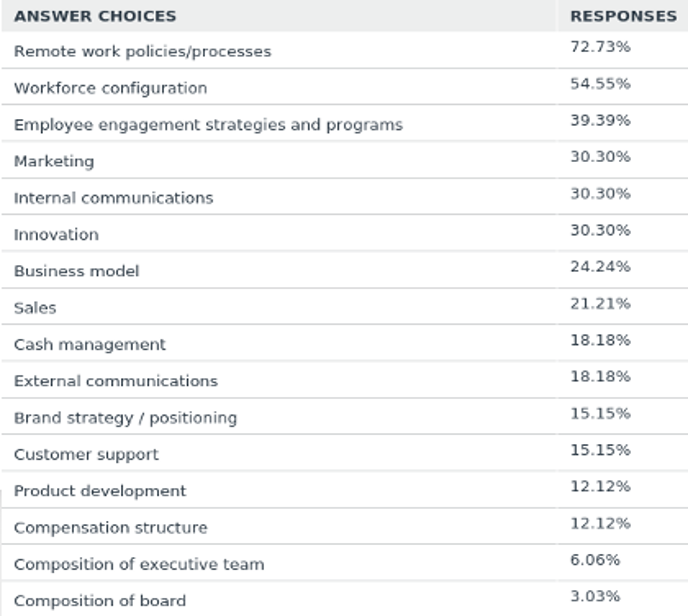
Task: Select the Product development answer choice
Action: tap(100, 491)
